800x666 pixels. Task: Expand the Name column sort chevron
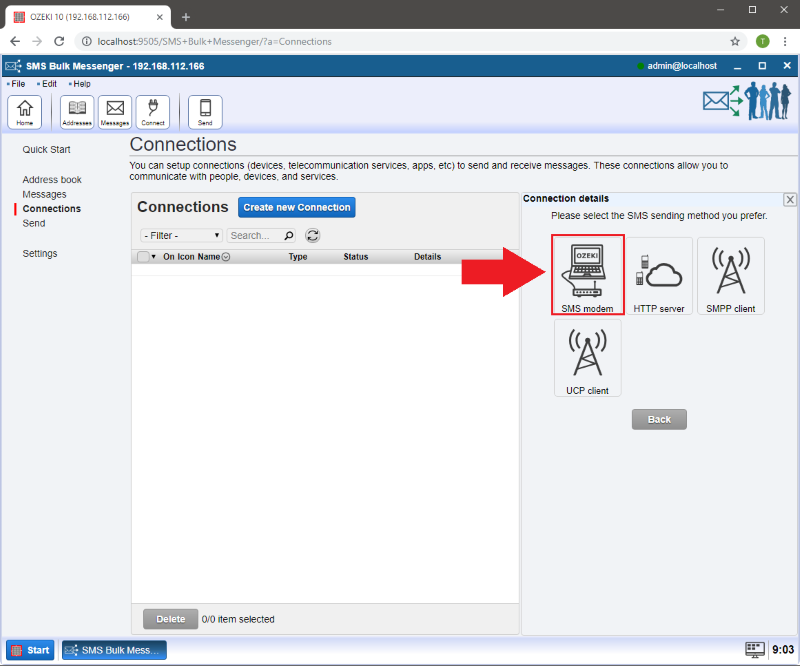pos(226,257)
